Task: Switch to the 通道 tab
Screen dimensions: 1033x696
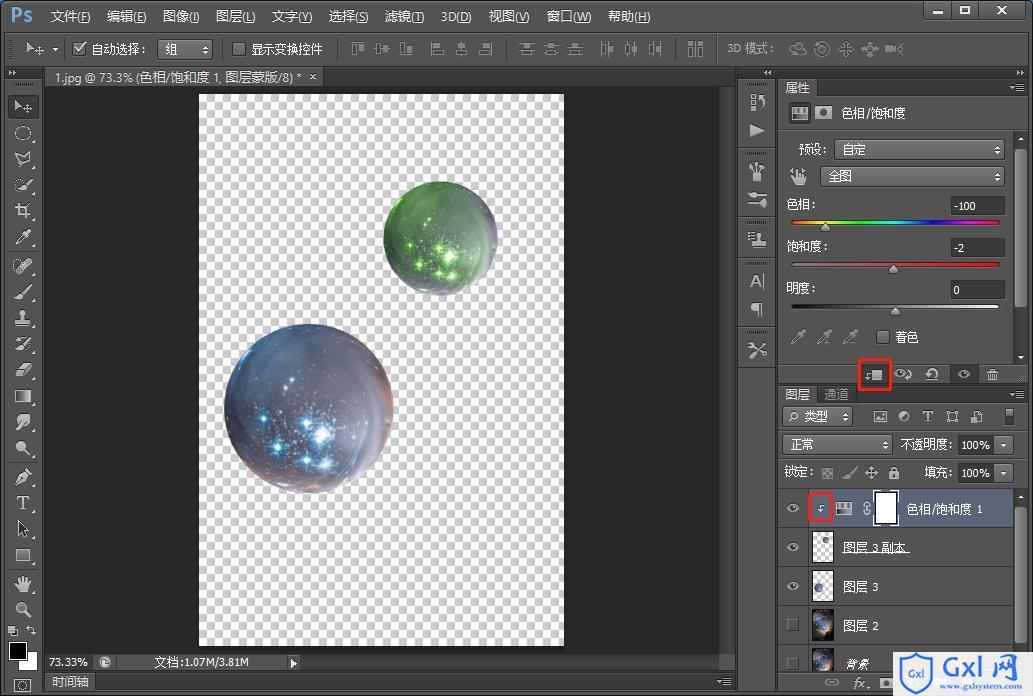Action: pyautogui.click(x=837, y=394)
